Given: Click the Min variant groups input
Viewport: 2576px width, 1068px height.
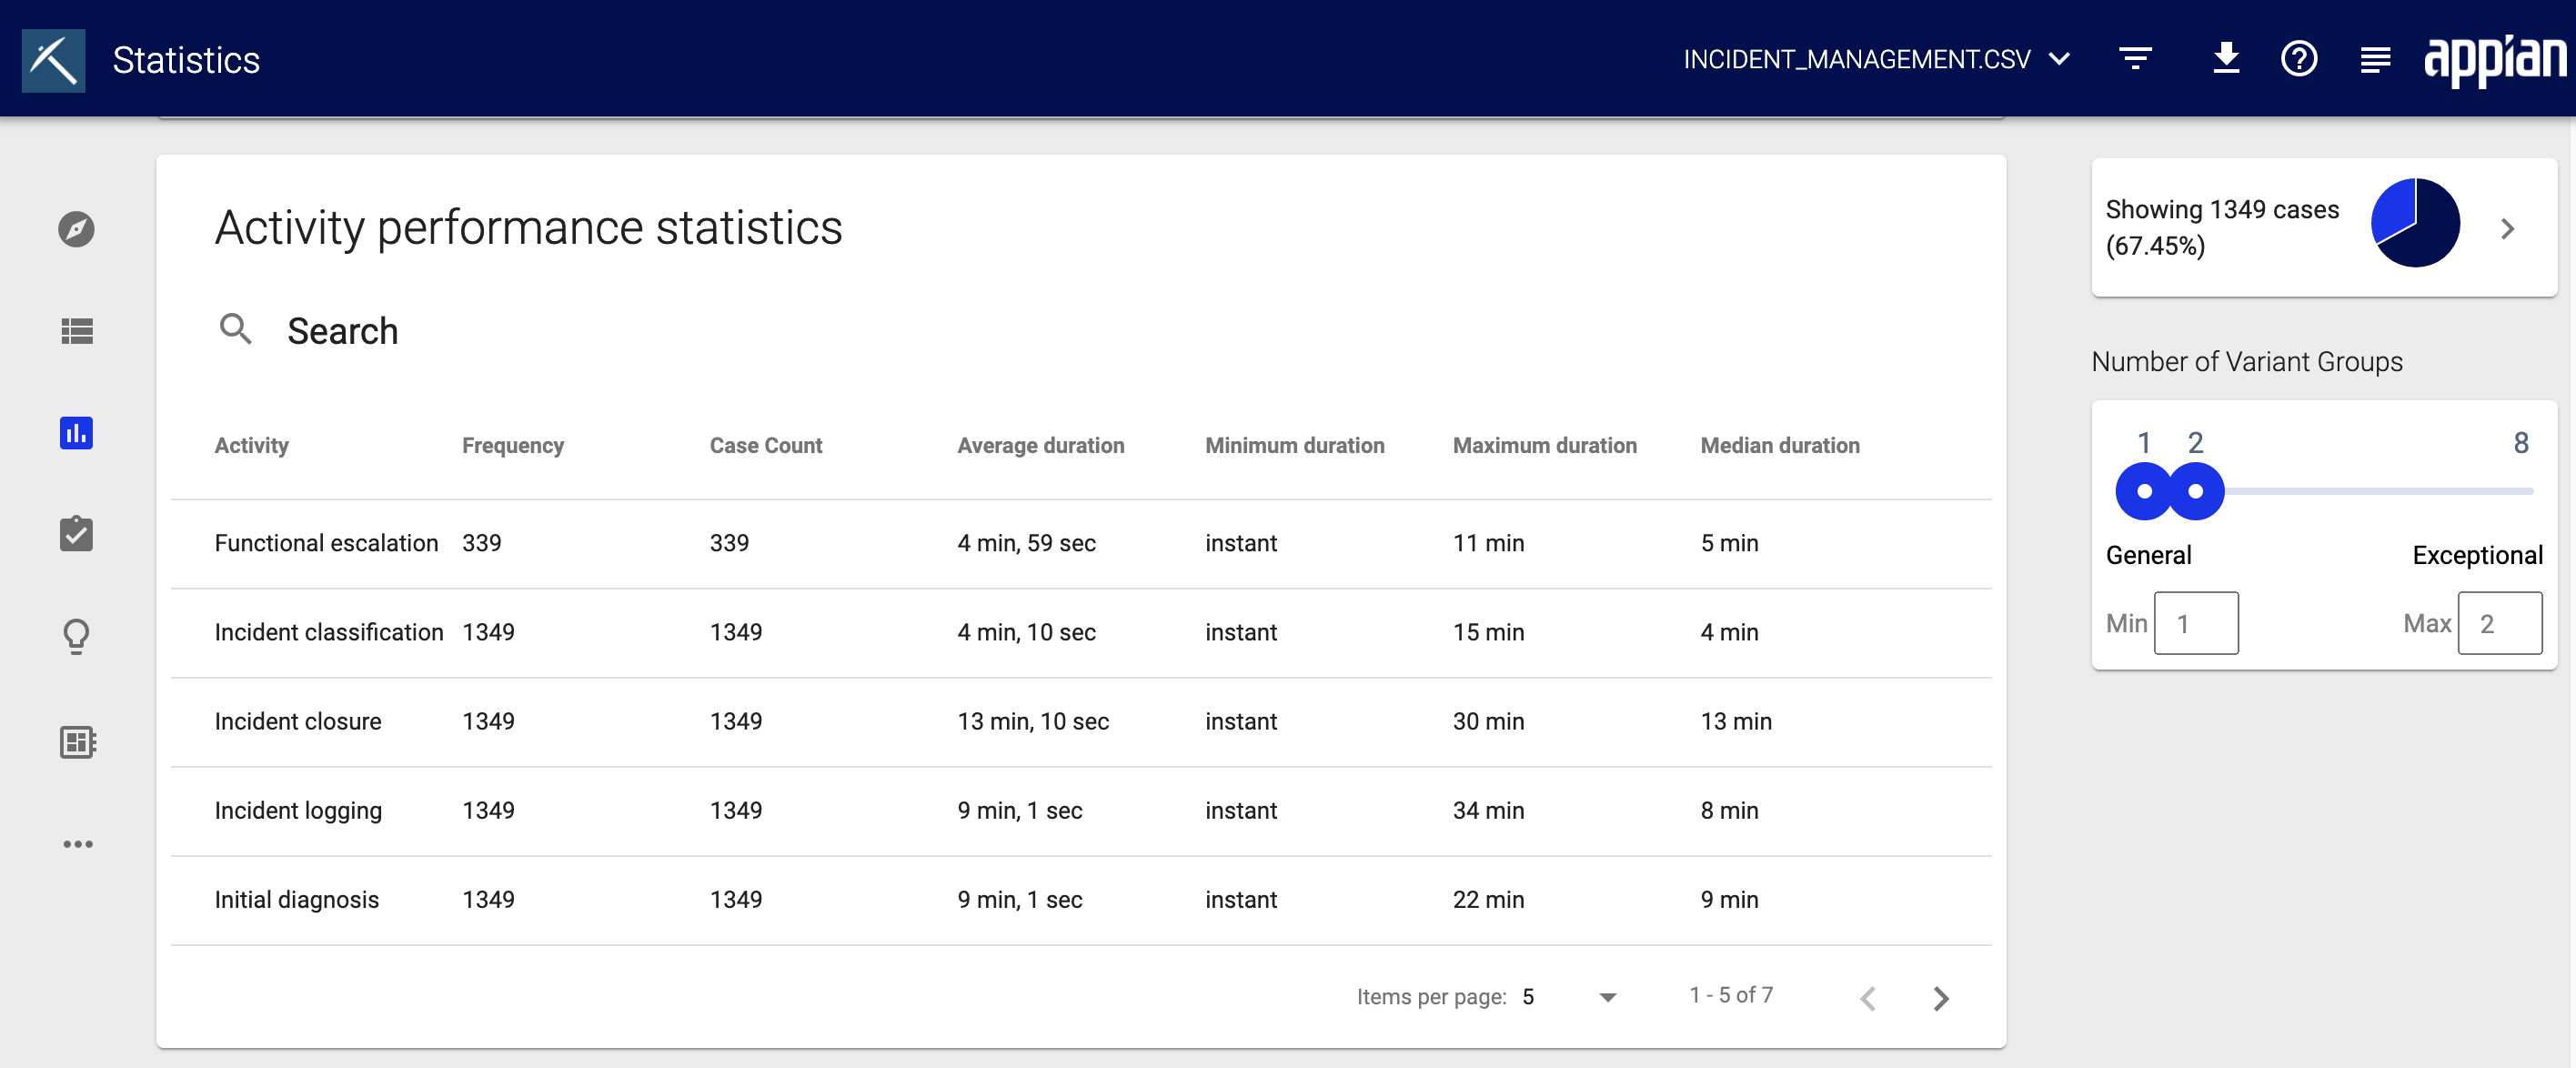Looking at the screenshot, I should [2195, 623].
